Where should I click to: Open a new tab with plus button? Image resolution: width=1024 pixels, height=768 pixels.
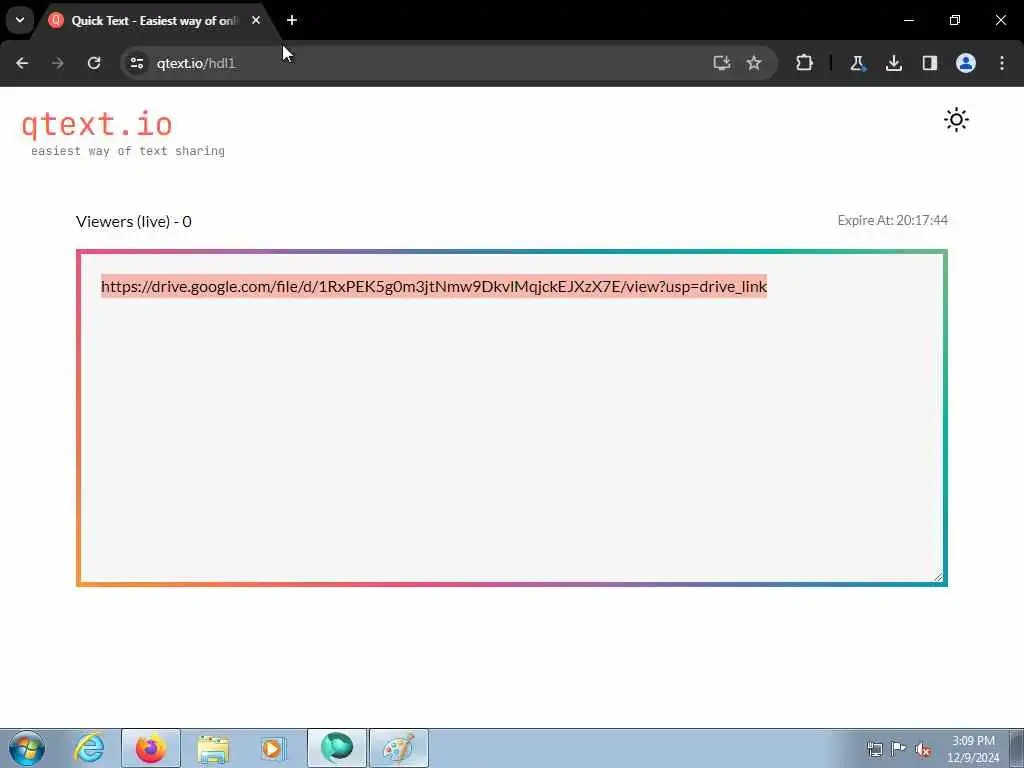pos(292,20)
